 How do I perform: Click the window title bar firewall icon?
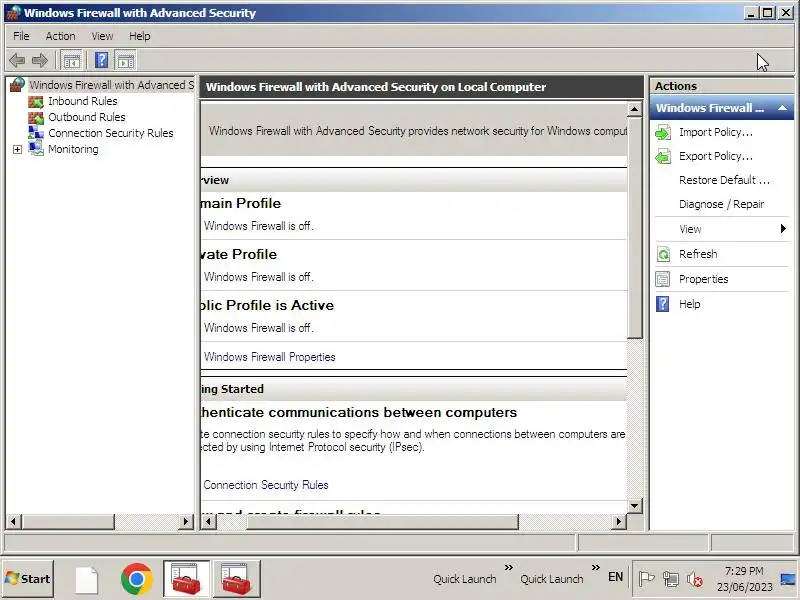pos(14,12)
